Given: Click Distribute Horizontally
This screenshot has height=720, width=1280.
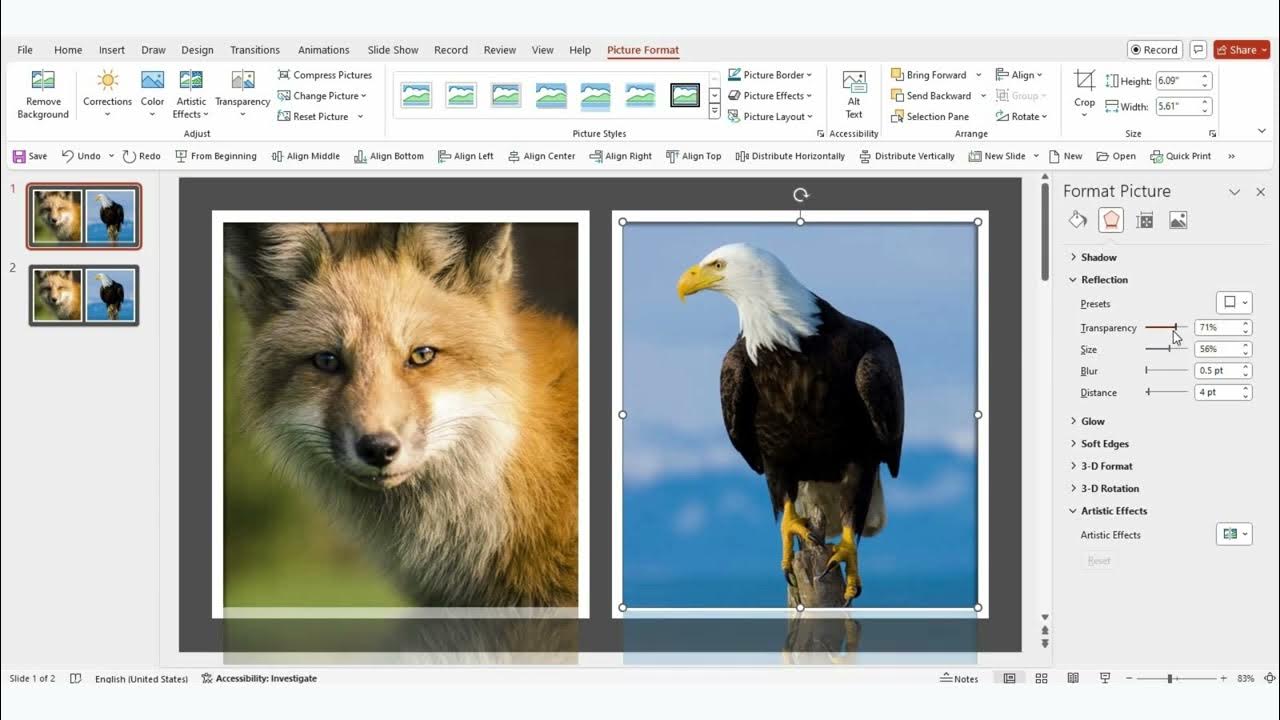Looking at the screenshot, I should (790, 156).
